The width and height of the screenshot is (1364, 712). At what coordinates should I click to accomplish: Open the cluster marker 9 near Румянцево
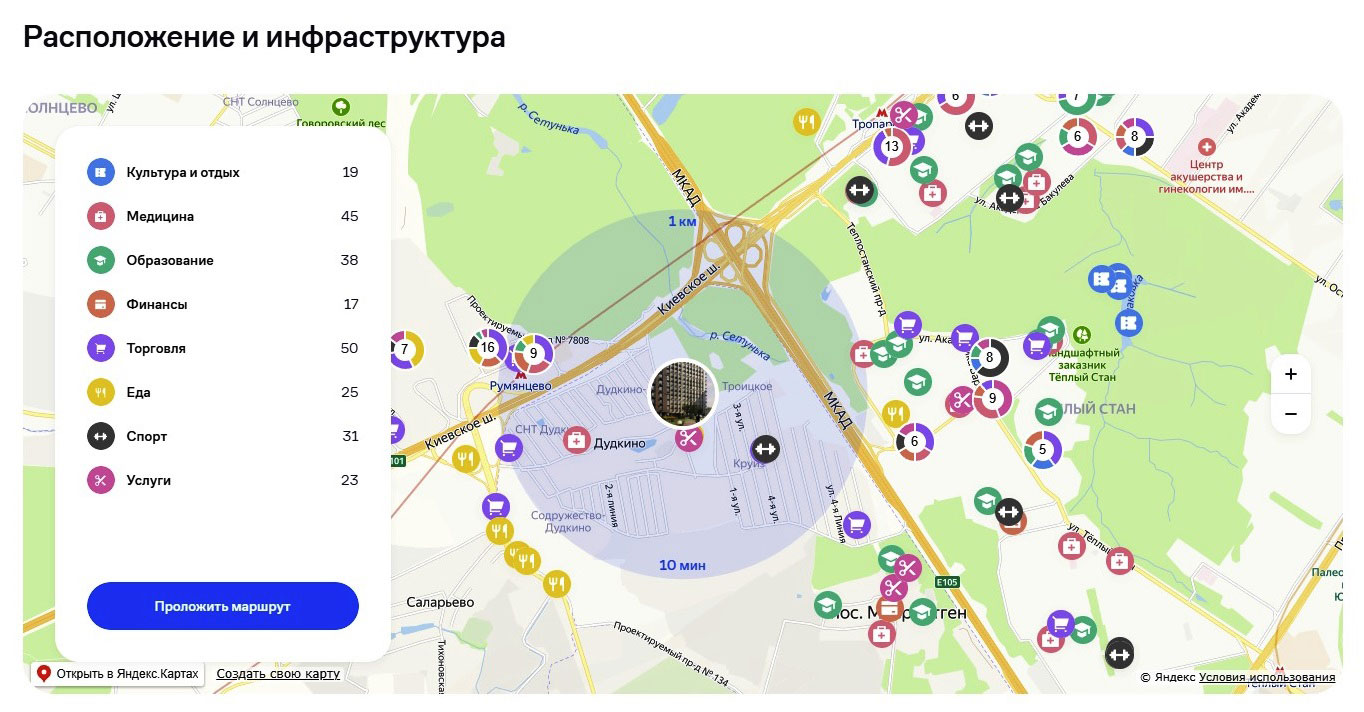[x=533, y=353]
